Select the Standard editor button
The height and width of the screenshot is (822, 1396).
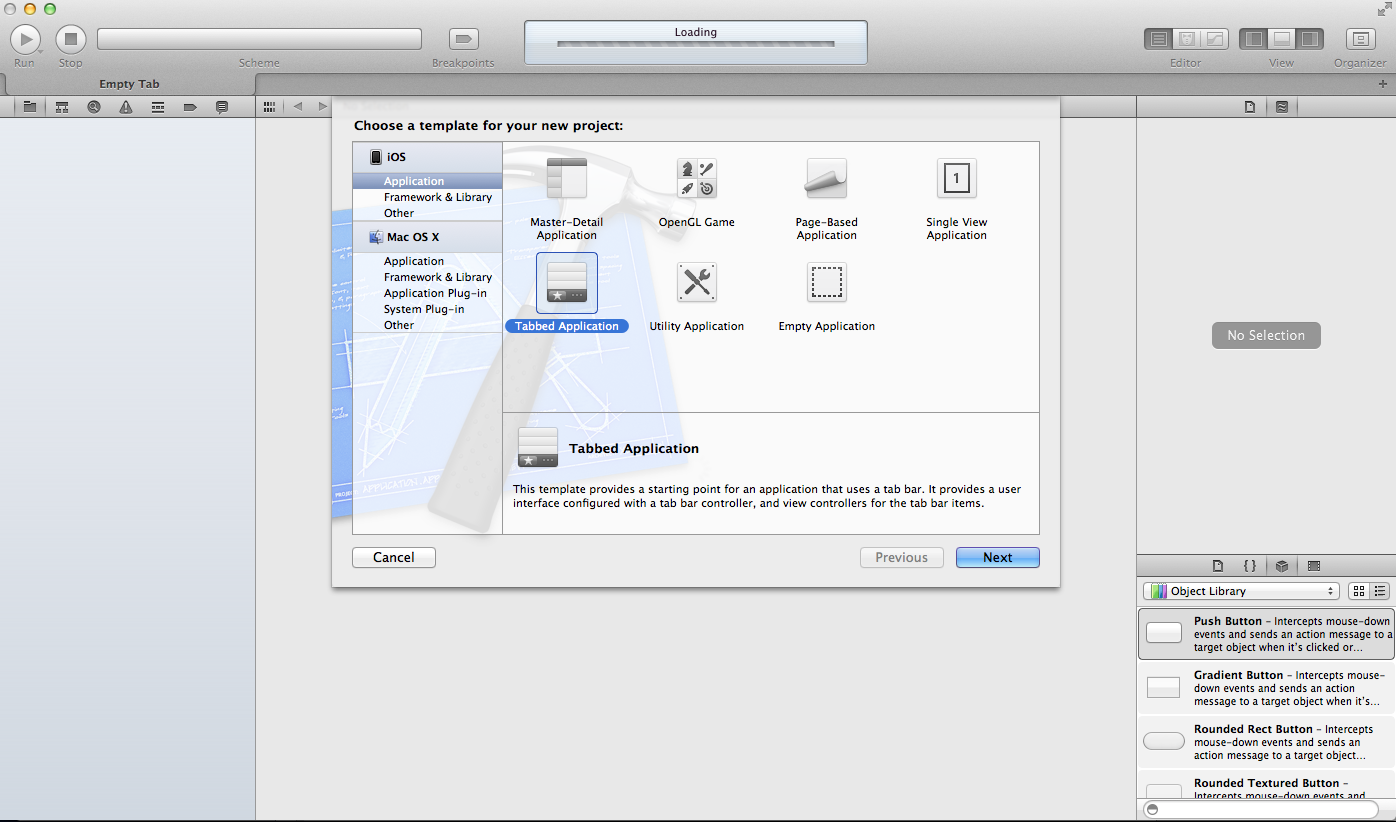tap(1159, 39)
